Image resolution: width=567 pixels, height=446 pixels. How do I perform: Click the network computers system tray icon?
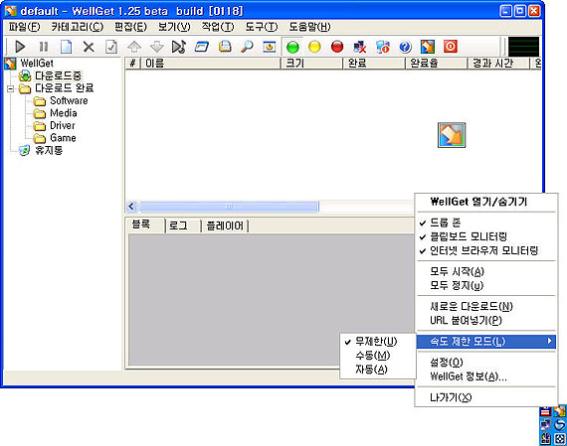coord(546,424)
